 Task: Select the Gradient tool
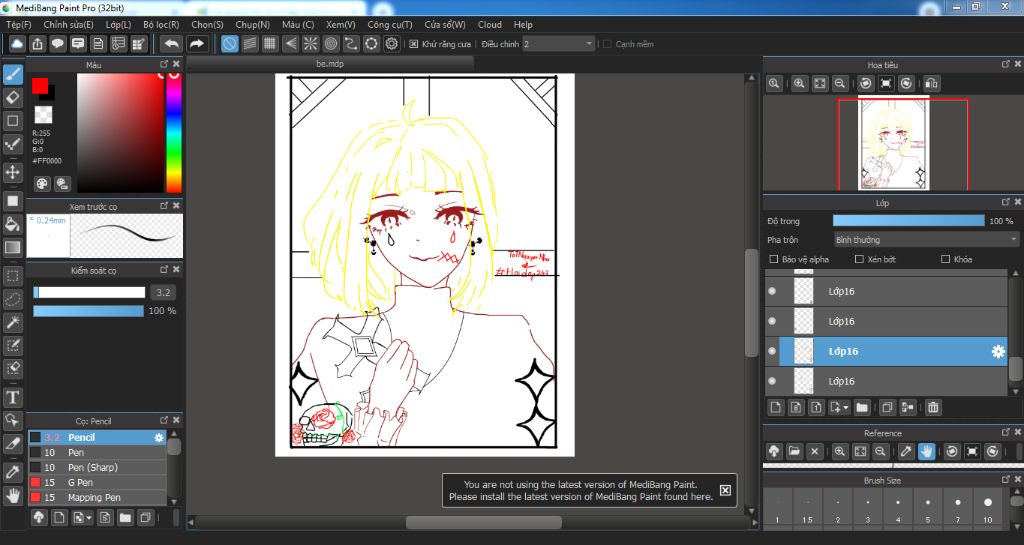12,247
